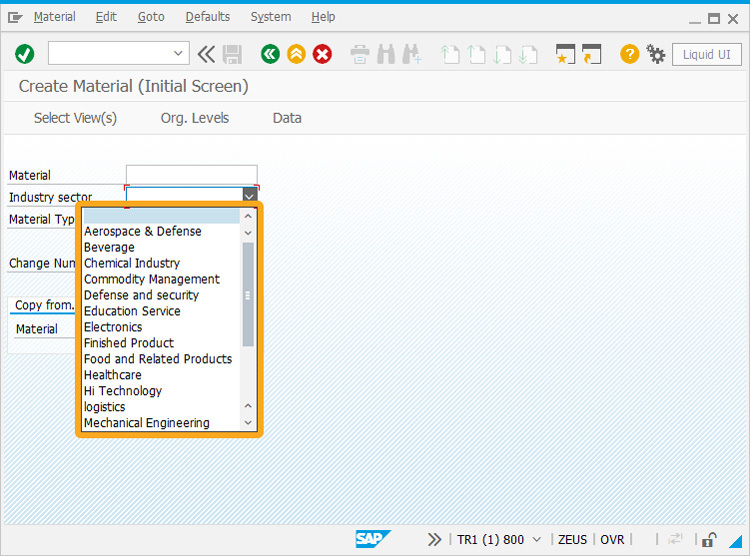
Task: Click the Select View(s) button
Action: click(75, 118)
